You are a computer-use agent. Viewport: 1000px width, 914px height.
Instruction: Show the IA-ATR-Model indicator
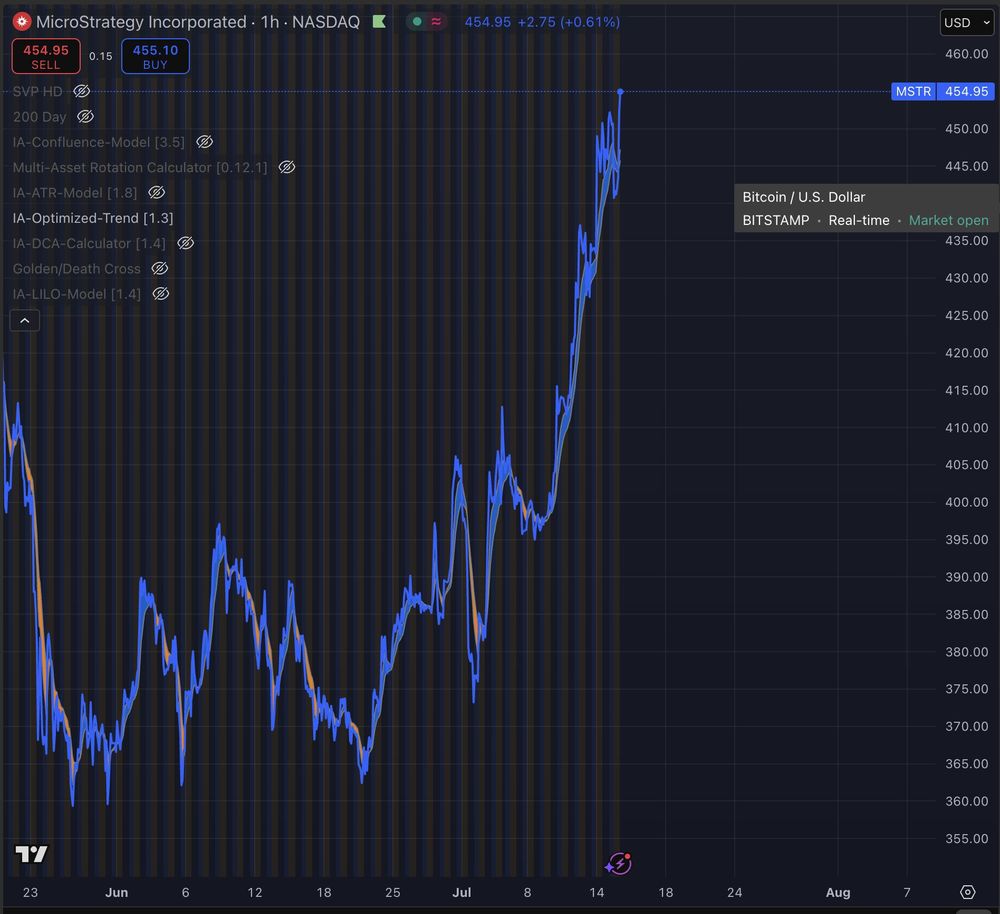coord(157,193)
